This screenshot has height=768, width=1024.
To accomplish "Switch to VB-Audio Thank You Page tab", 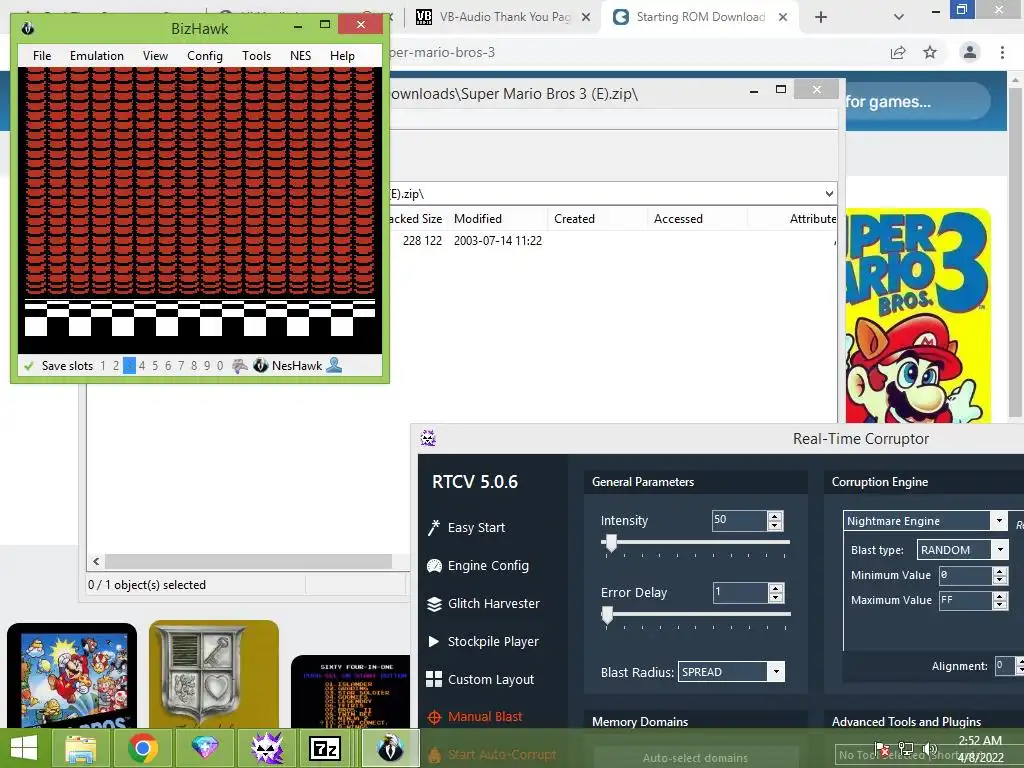I will click(x=500, y=17).
